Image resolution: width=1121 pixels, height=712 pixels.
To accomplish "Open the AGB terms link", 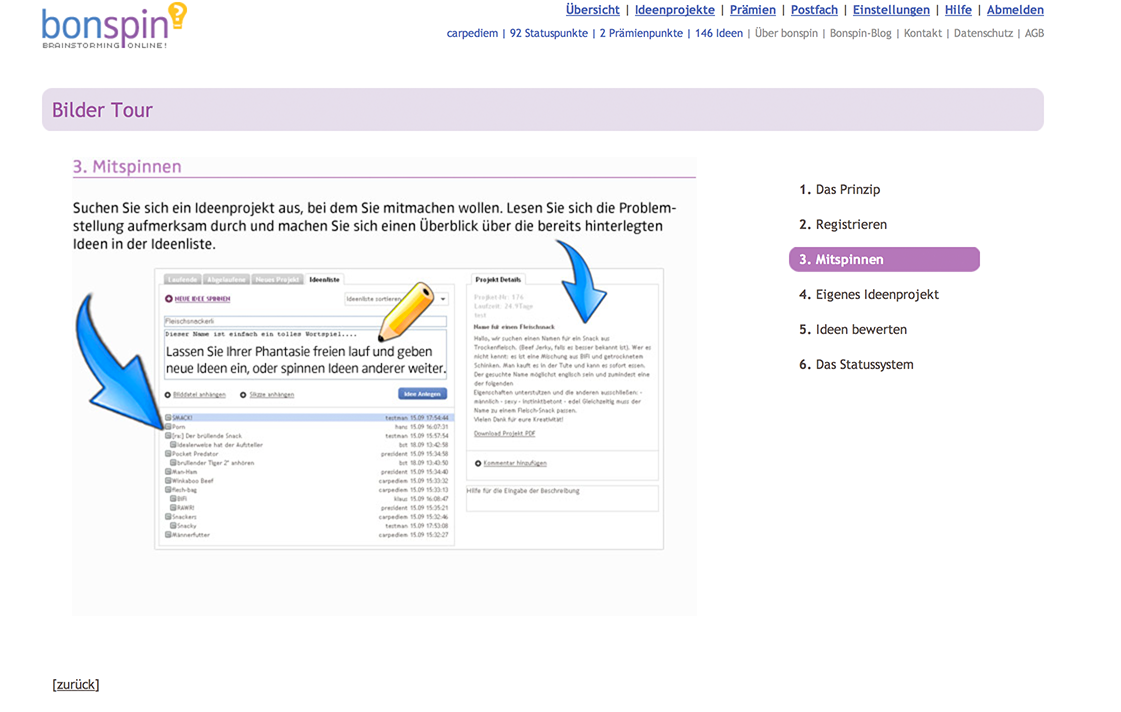I will (1034, 33).
